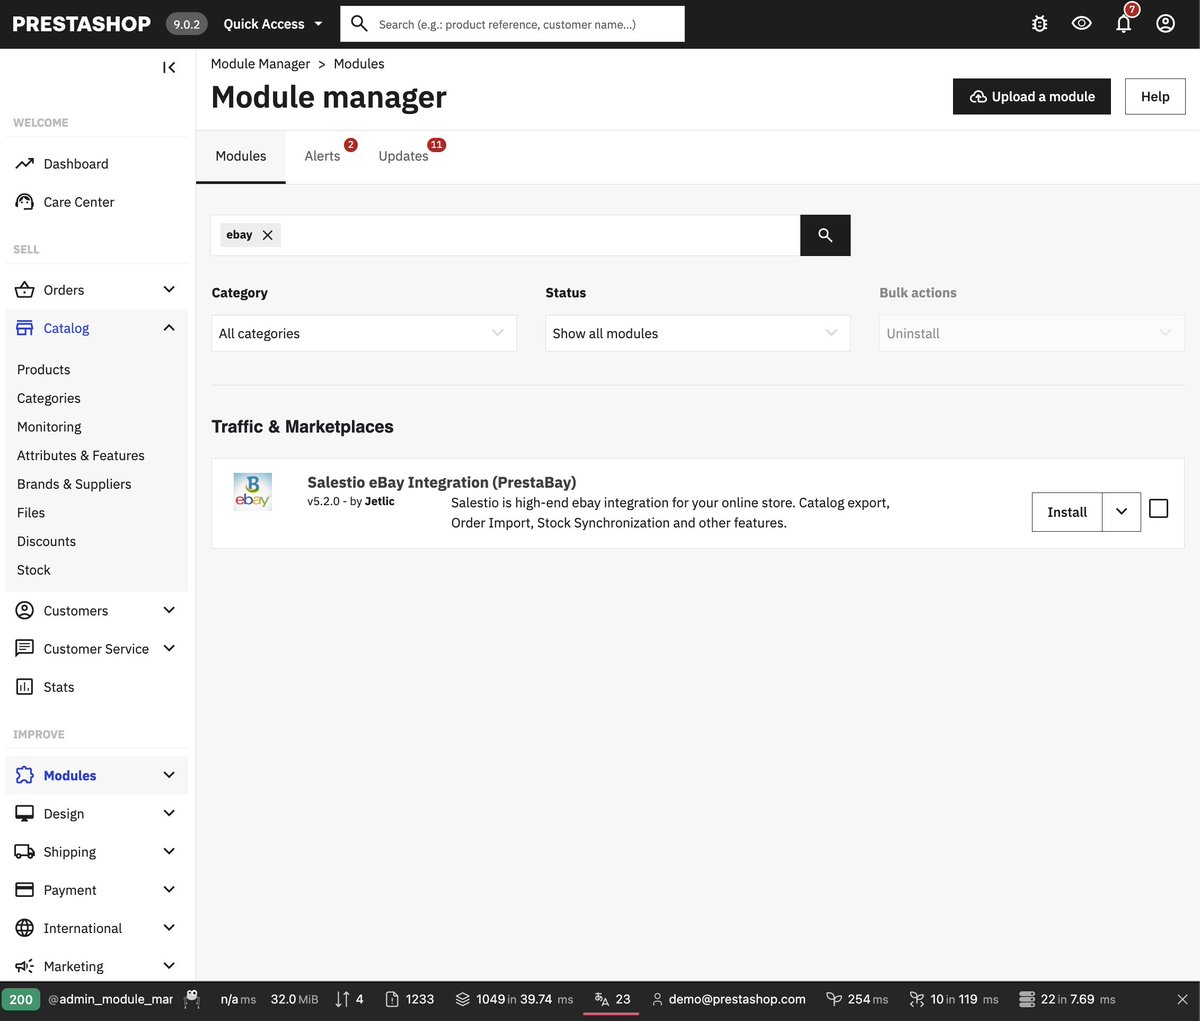Screen dimensions: 1200x1021
Task: Click the Shipping truck icon
Action: (x=25, y=852)
